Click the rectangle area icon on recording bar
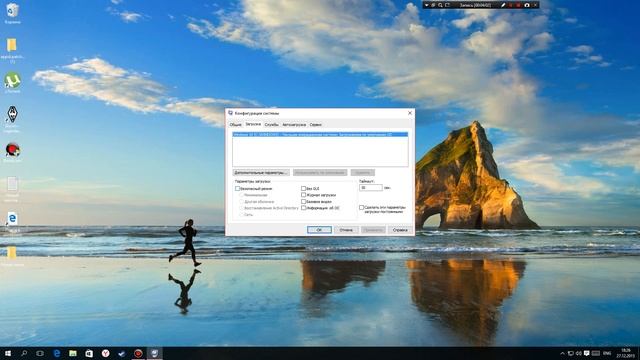This screenshot has height=360, width=640. pyautogui.click(x=447, y=5)
